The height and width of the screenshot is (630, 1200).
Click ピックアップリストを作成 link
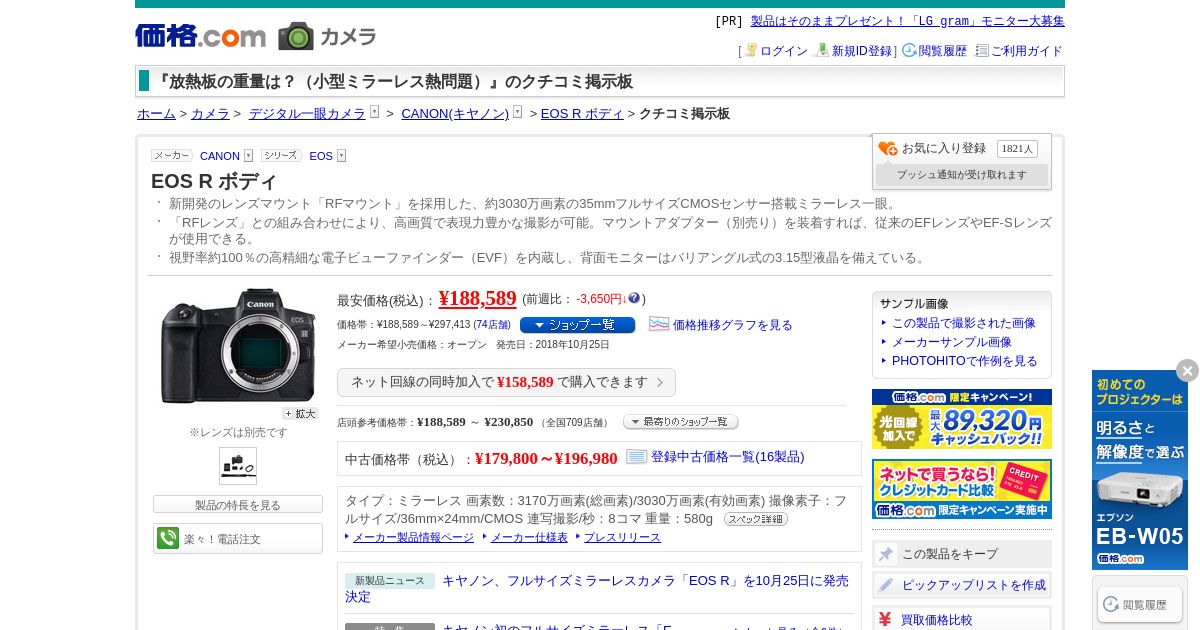[974, 585]
